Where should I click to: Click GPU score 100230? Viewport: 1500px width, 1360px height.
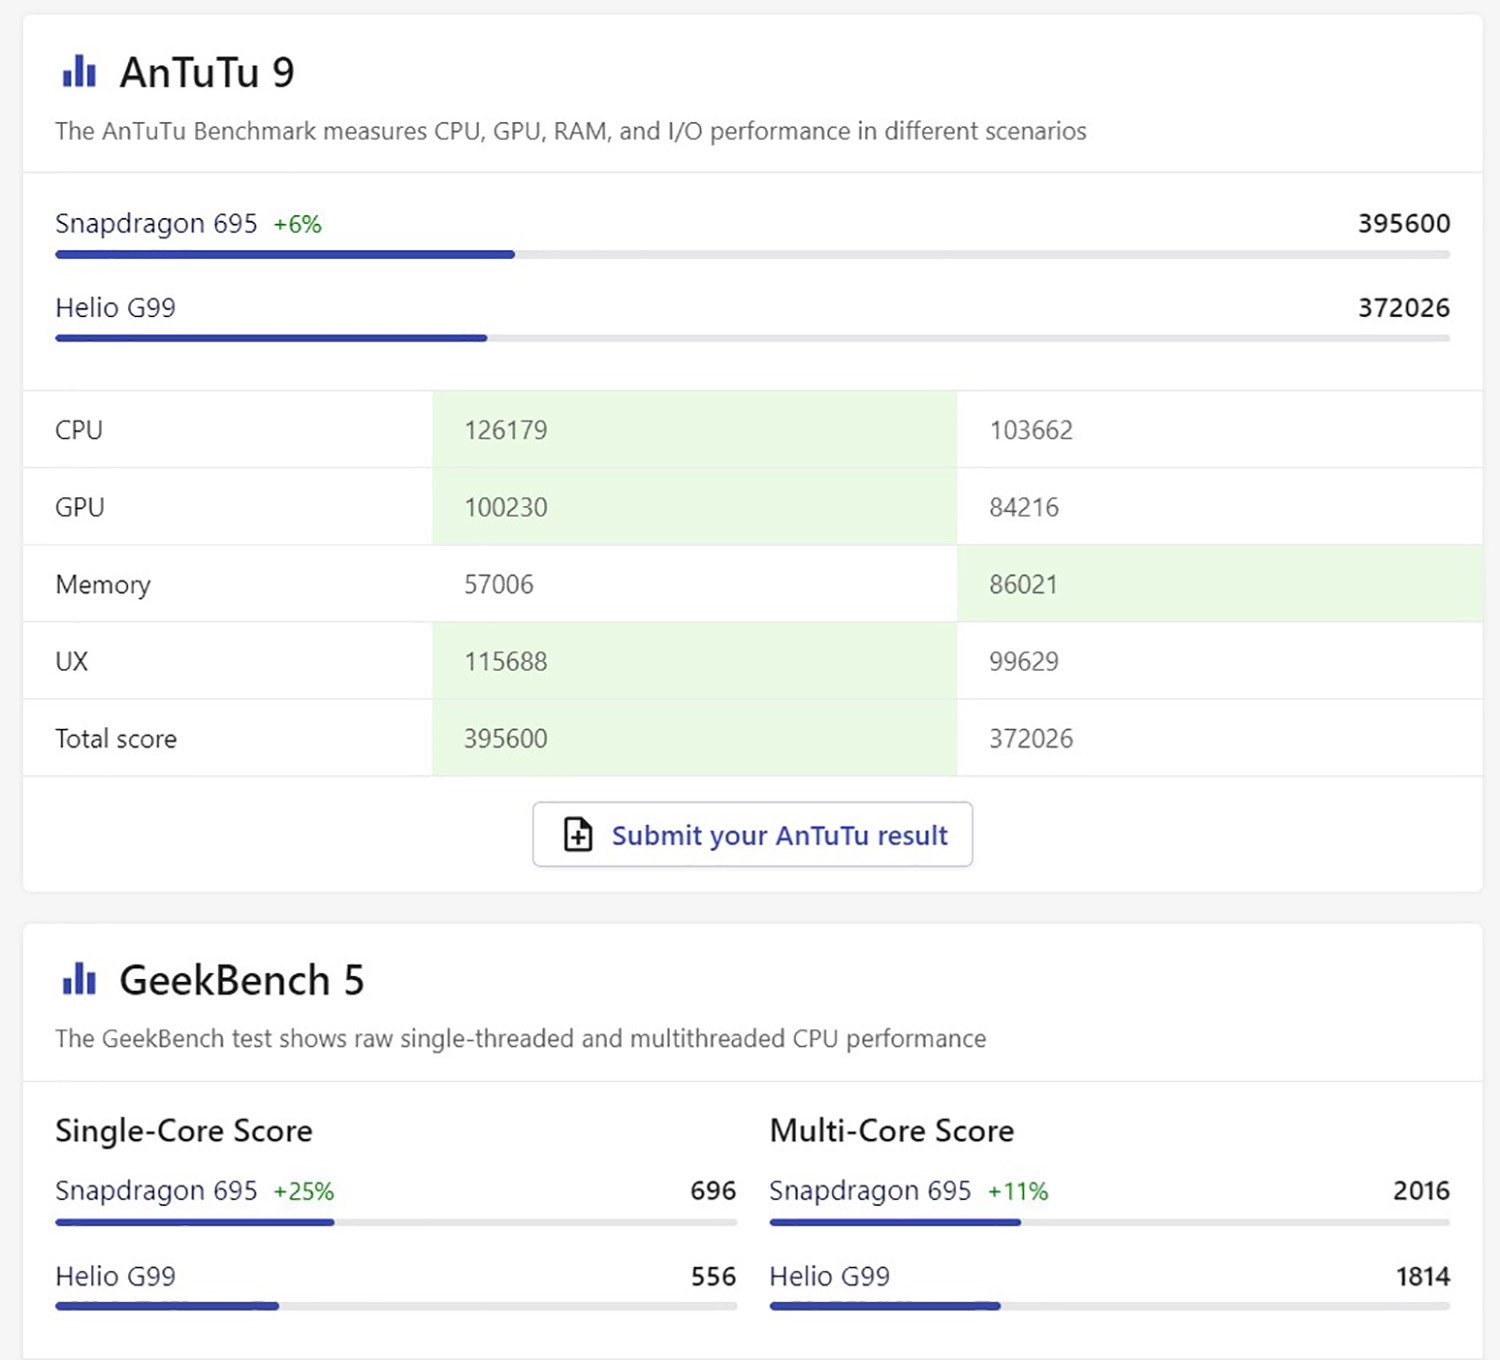[x=506, y=507]
